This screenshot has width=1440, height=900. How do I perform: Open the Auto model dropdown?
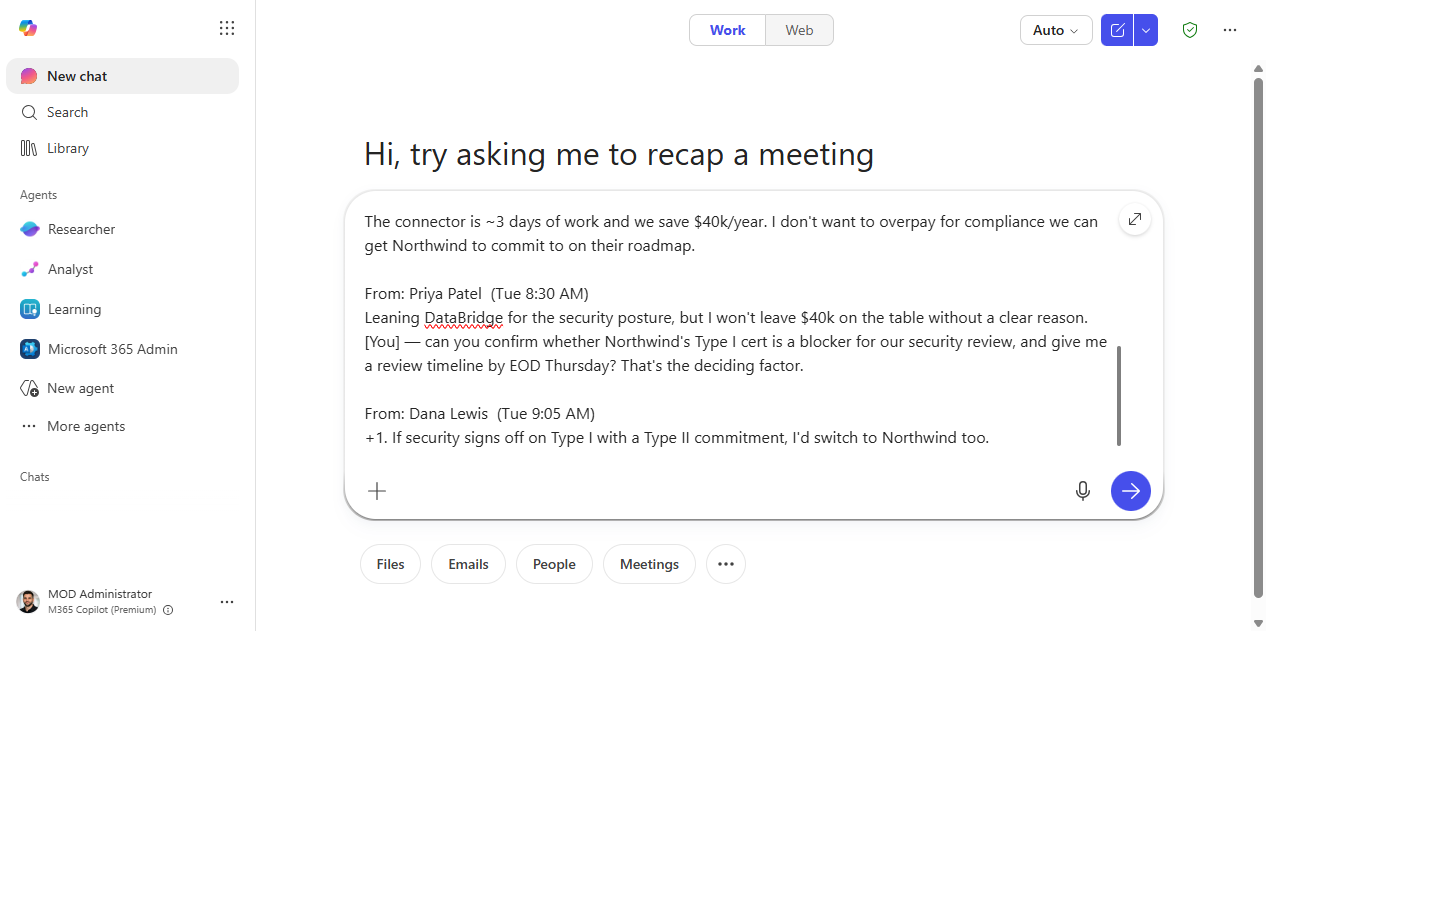tap(1056, 30)
